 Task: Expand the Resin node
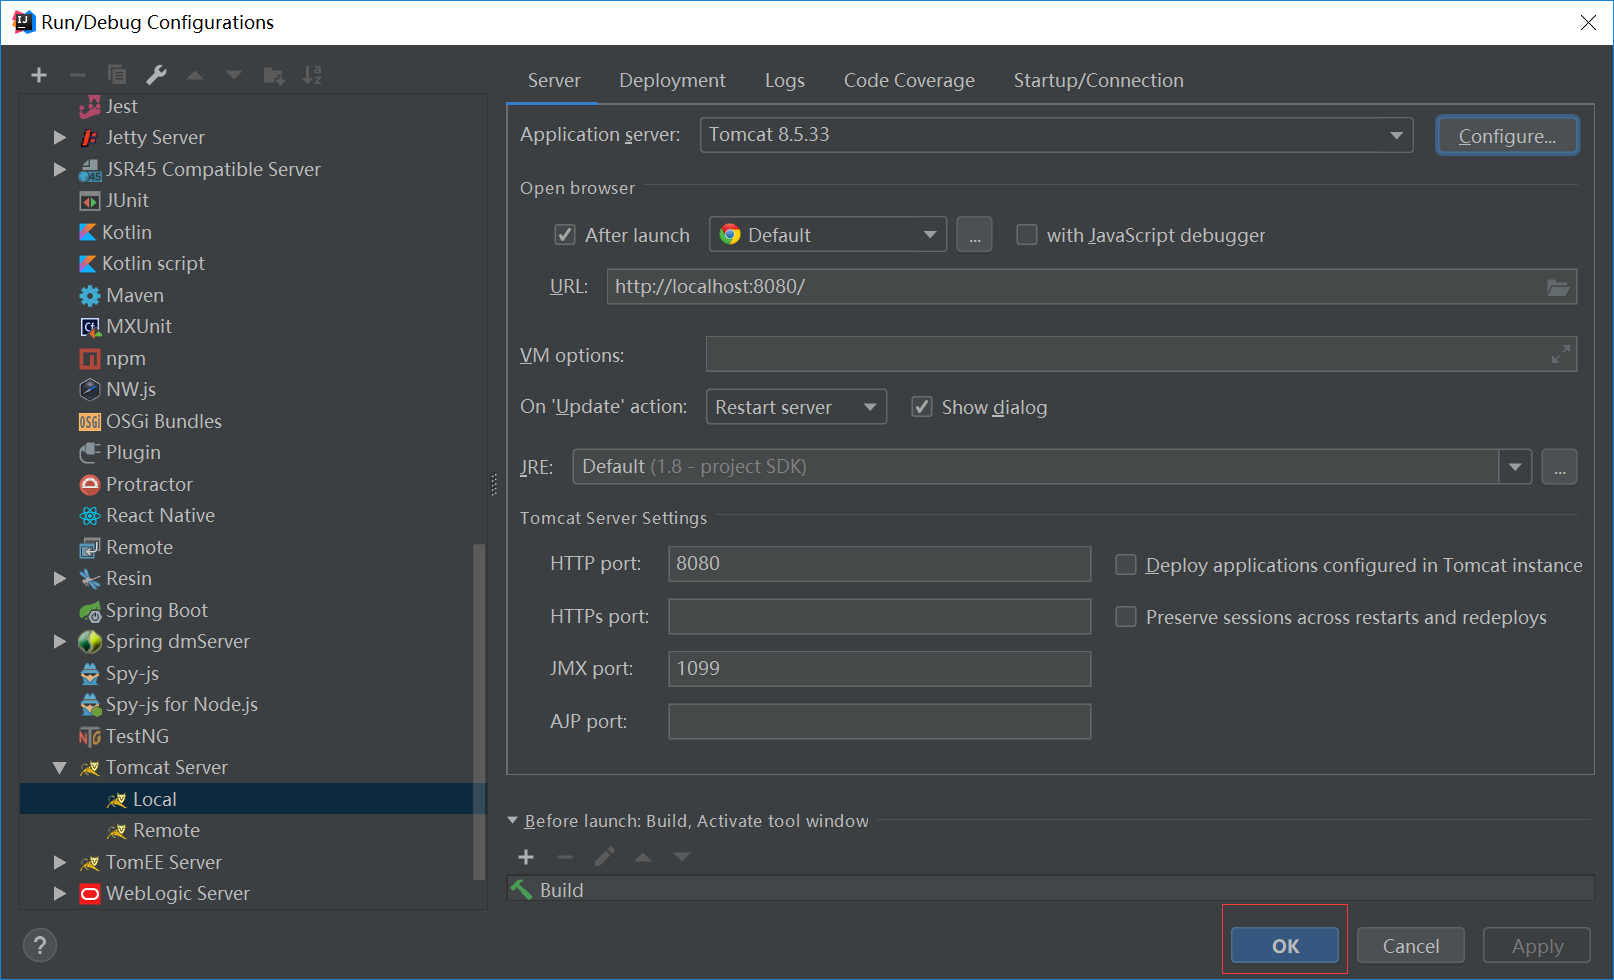click(60, 578)
